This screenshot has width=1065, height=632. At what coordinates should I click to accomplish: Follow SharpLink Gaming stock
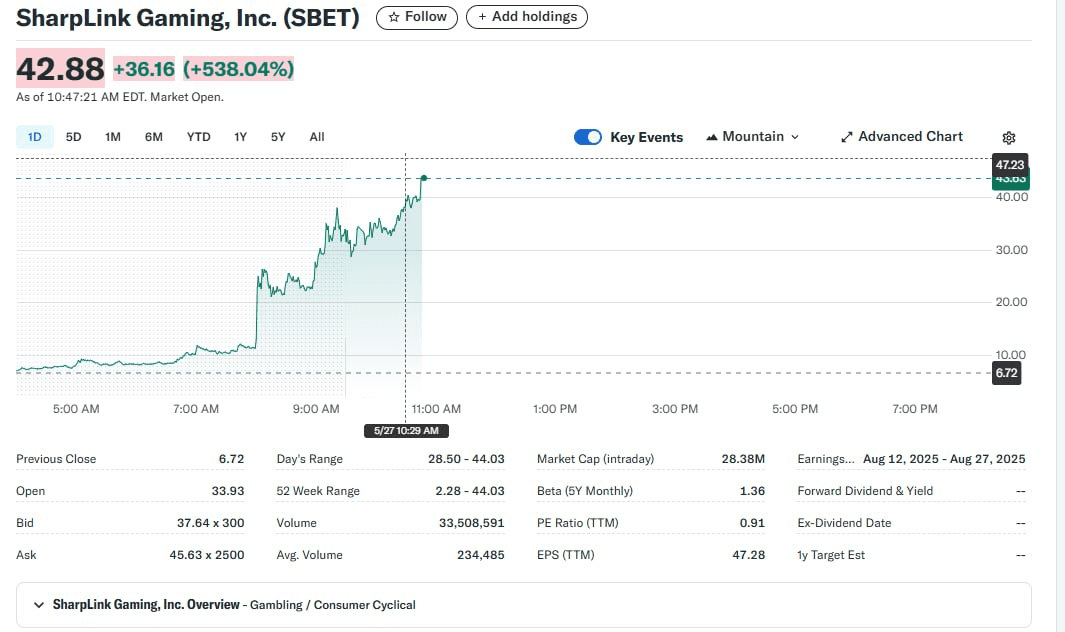coord(417,17)
